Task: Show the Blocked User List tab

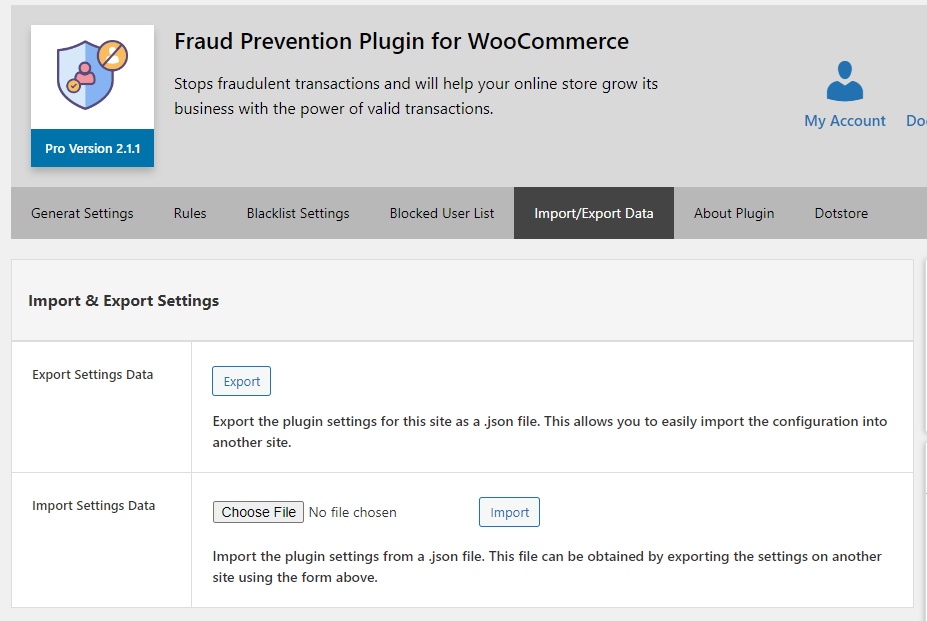Action: 442,213
